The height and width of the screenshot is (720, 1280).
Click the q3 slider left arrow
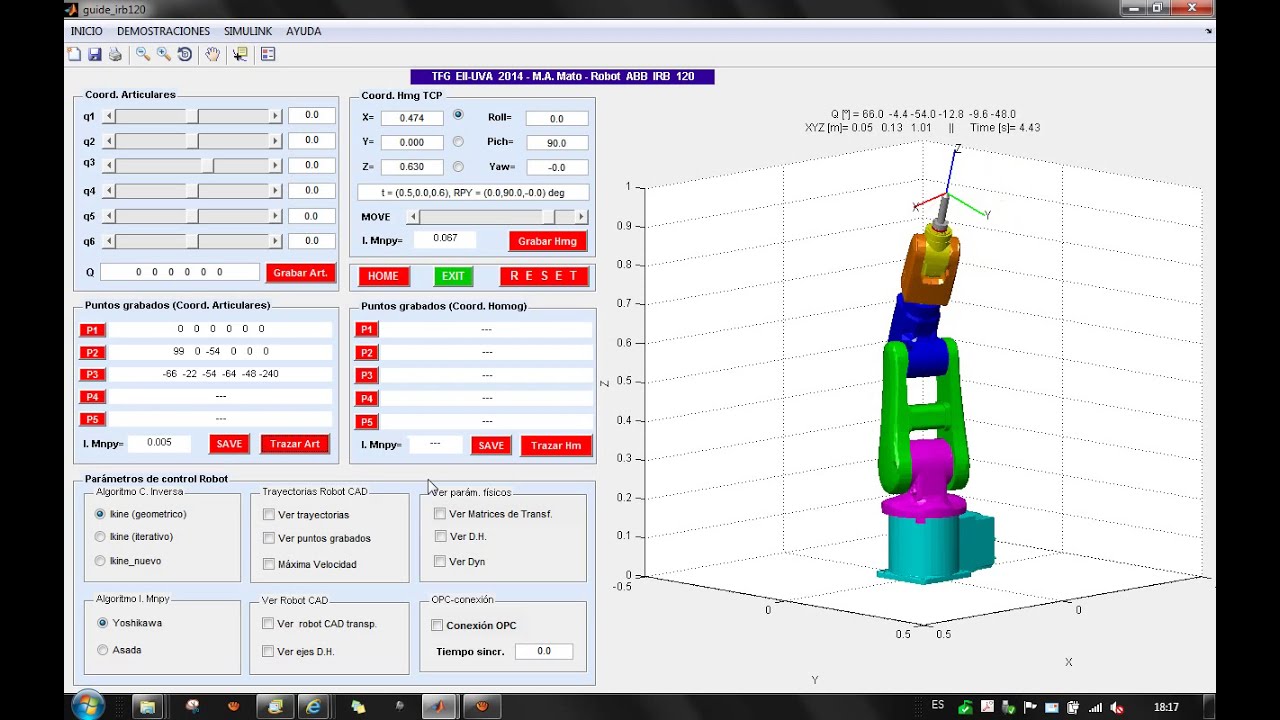[110, 166]
